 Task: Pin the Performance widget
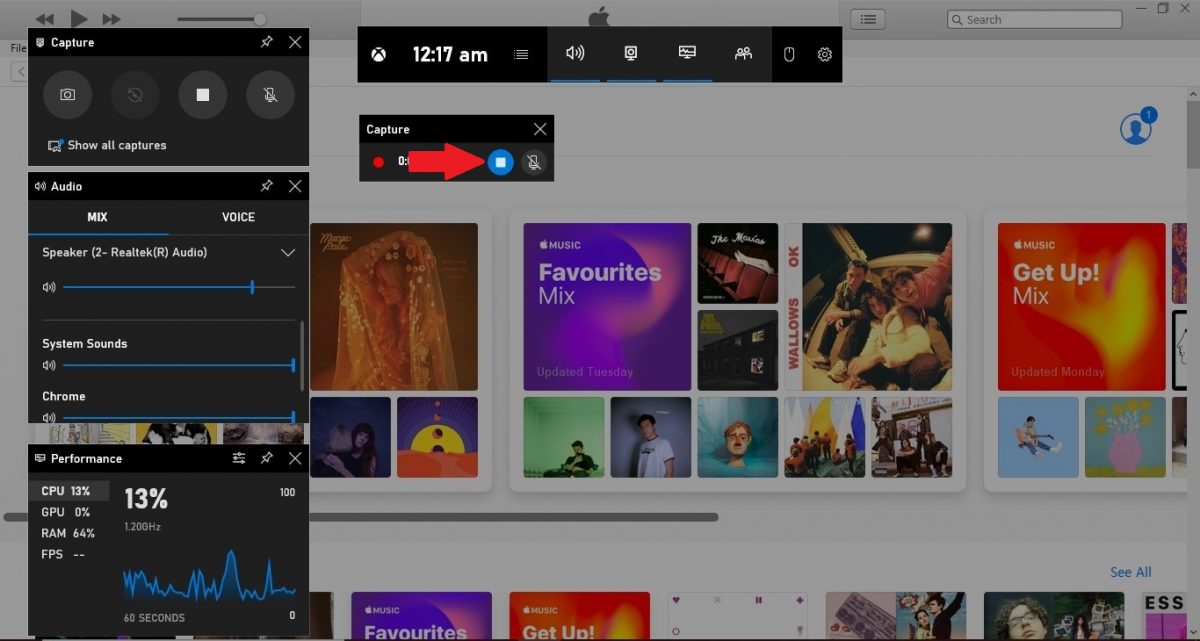tap(266, 458)
